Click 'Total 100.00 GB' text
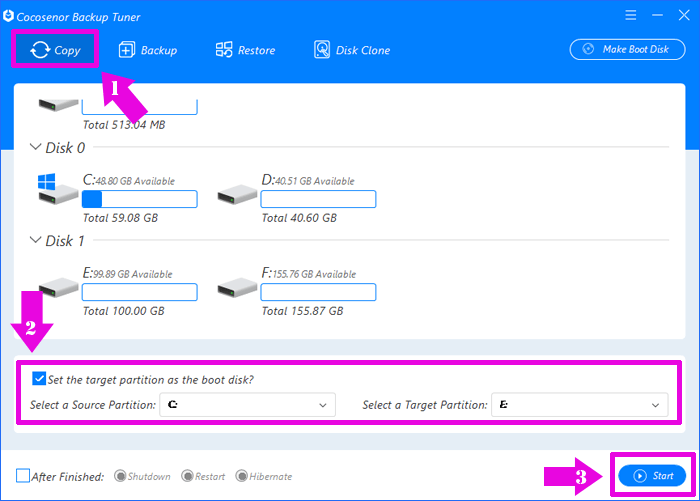Screen dimensions: 700x501 [124, 311]
